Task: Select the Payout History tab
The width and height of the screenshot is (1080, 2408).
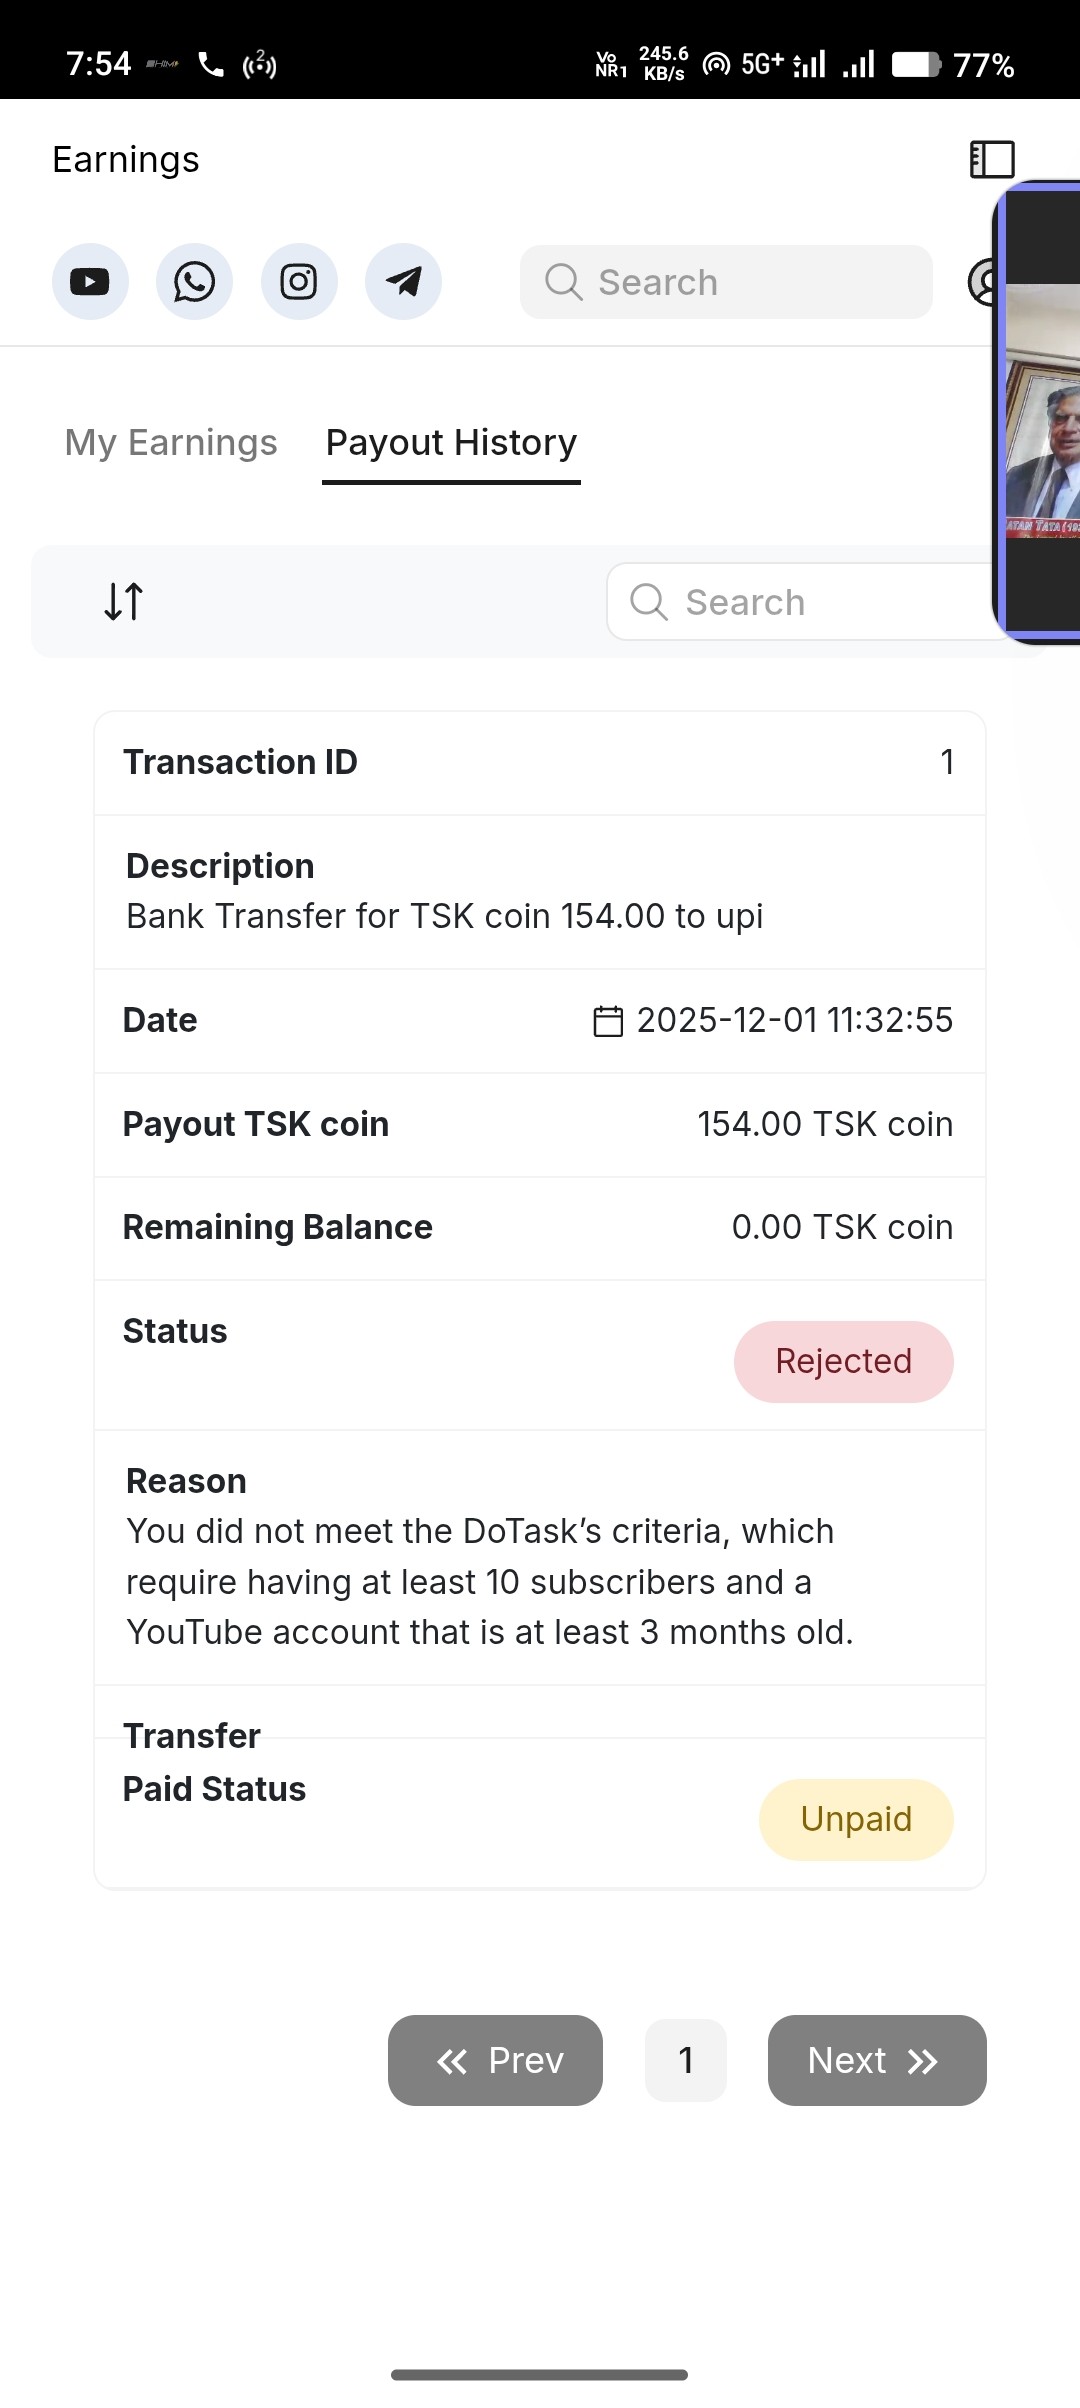Action: 451,443
